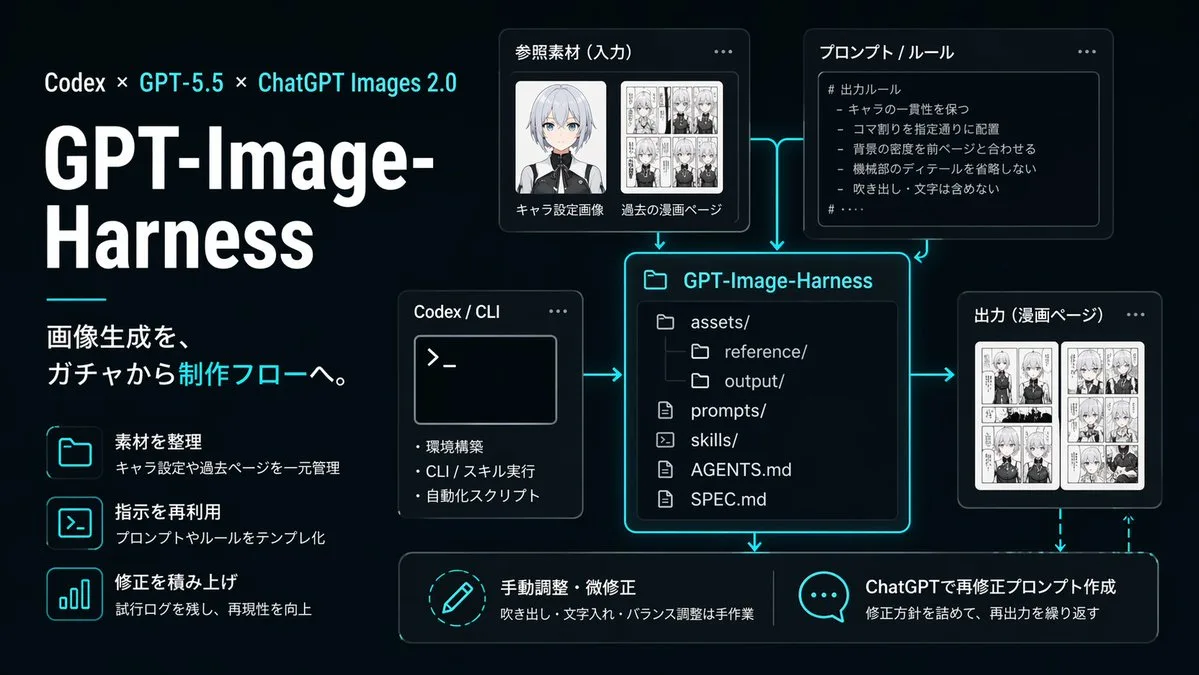The width and height of the screenshot is (1199, 675).
Task: Click the 'コマ割りを指定通りに配置' rule line
Action: click(918, 129)
